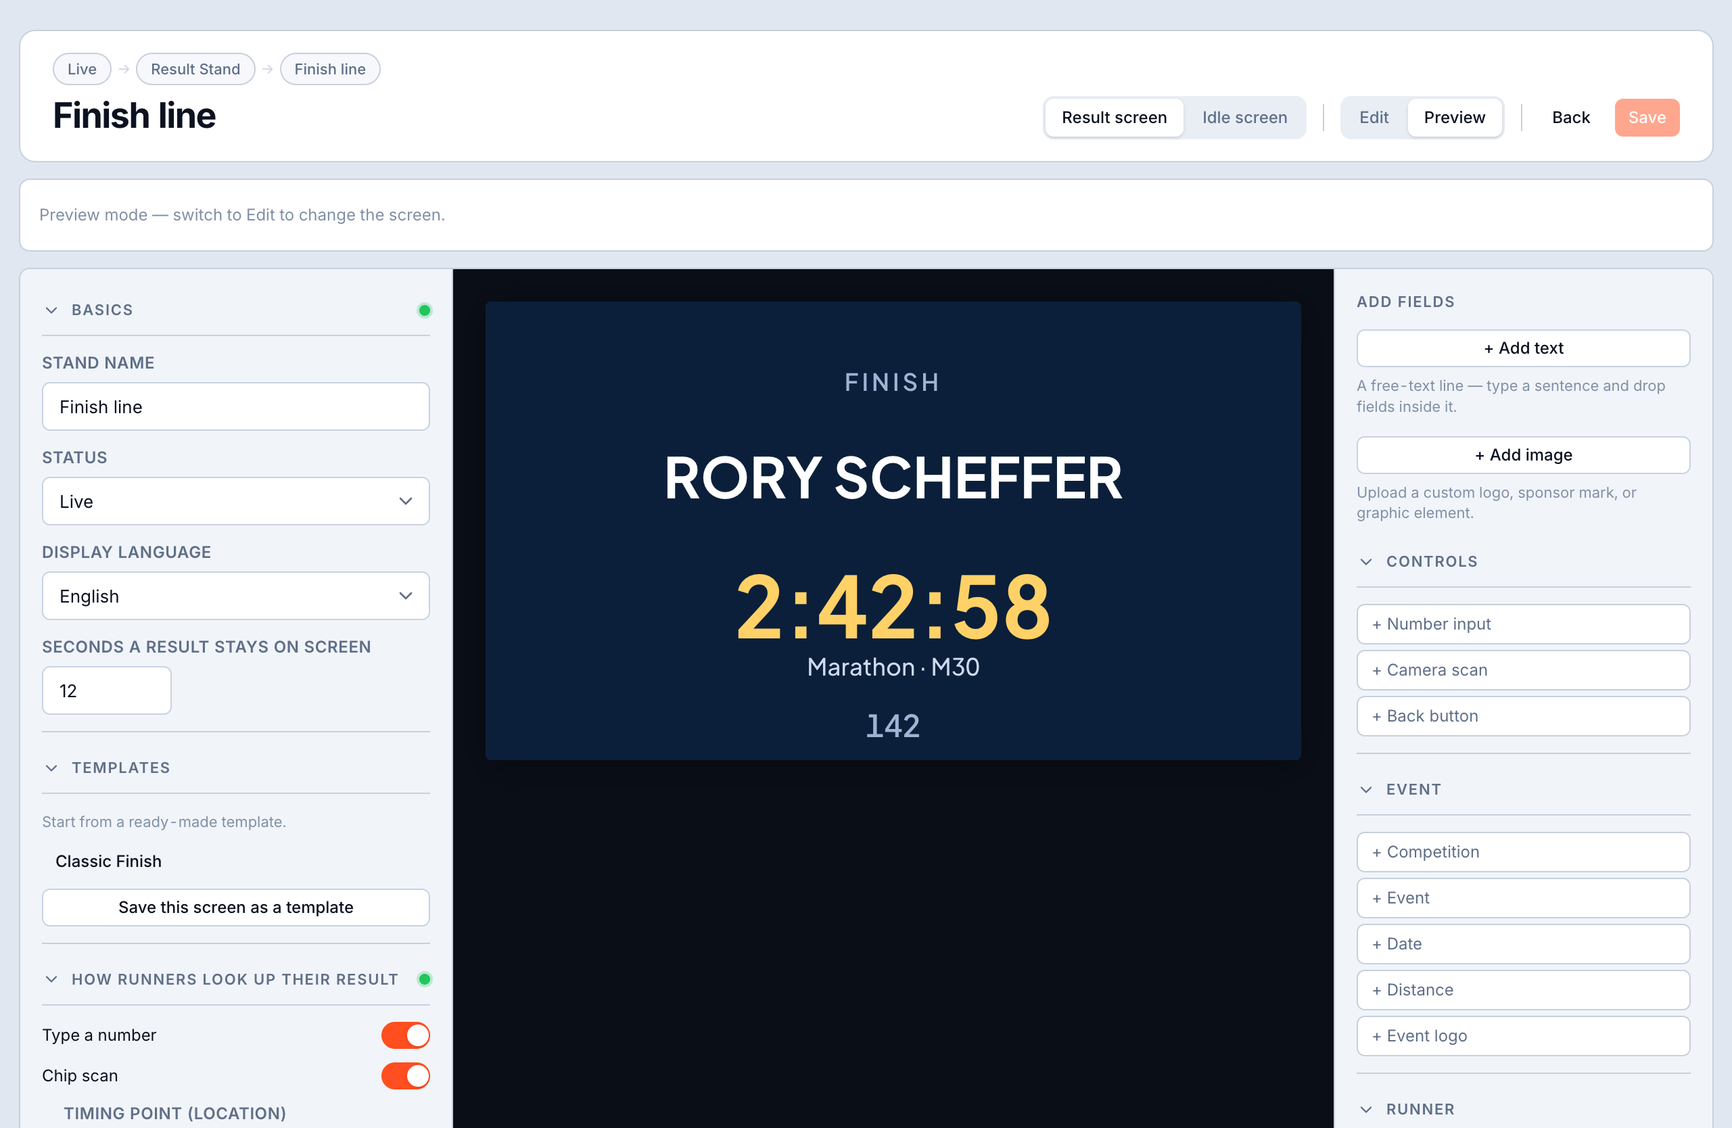This screenshot has width=1732, height=1128.
Task: Add the Distance field
Action: (x=1523, y=990)
